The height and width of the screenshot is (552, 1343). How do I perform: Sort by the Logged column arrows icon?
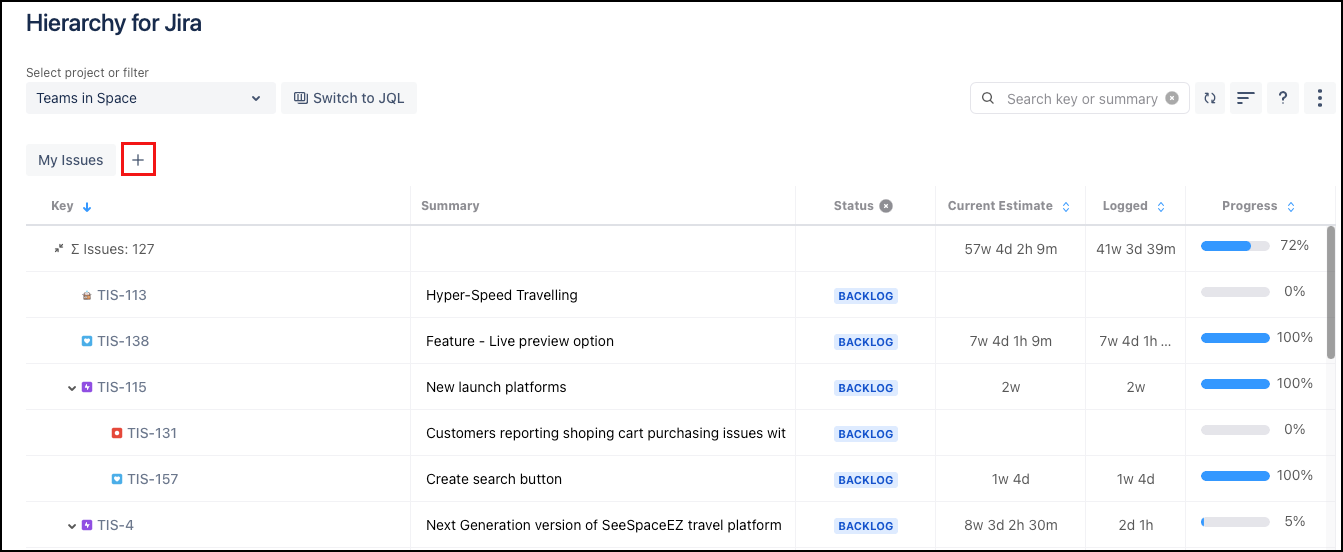(1161, 207)
